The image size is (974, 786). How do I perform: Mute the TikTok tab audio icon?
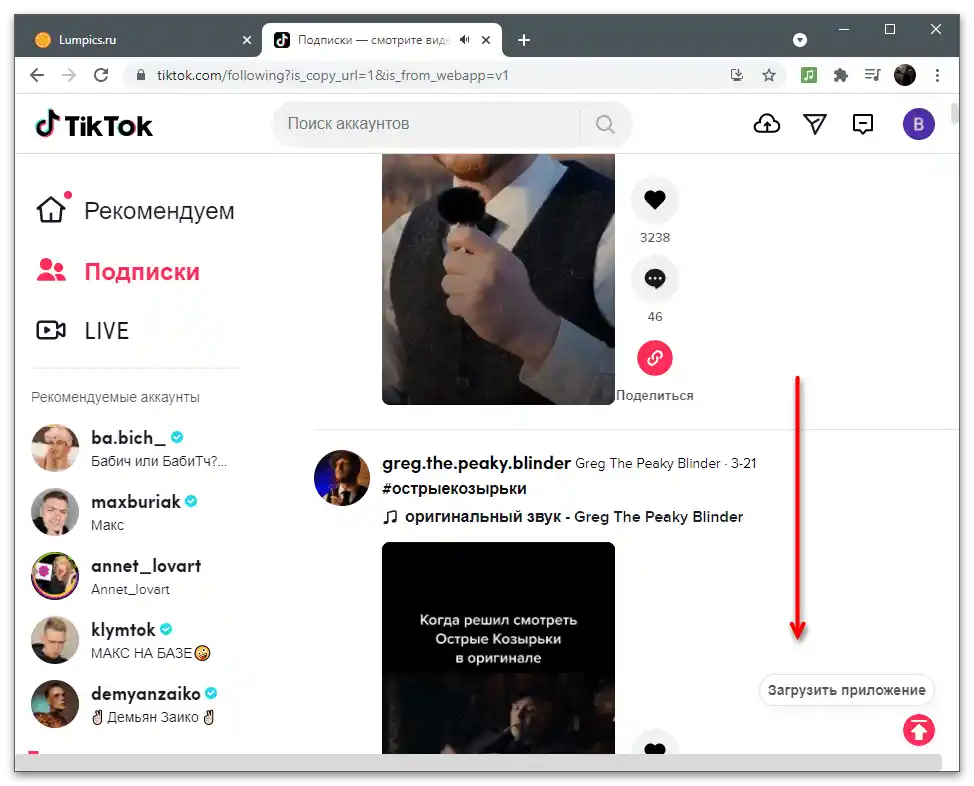pyautogui.click(x=465, y=40)
